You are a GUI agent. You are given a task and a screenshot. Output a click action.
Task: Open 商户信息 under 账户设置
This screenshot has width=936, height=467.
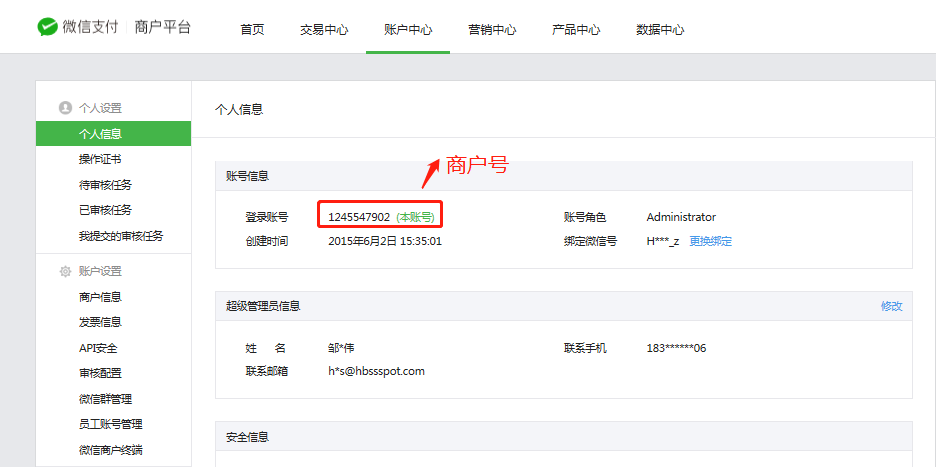(100, 297)
